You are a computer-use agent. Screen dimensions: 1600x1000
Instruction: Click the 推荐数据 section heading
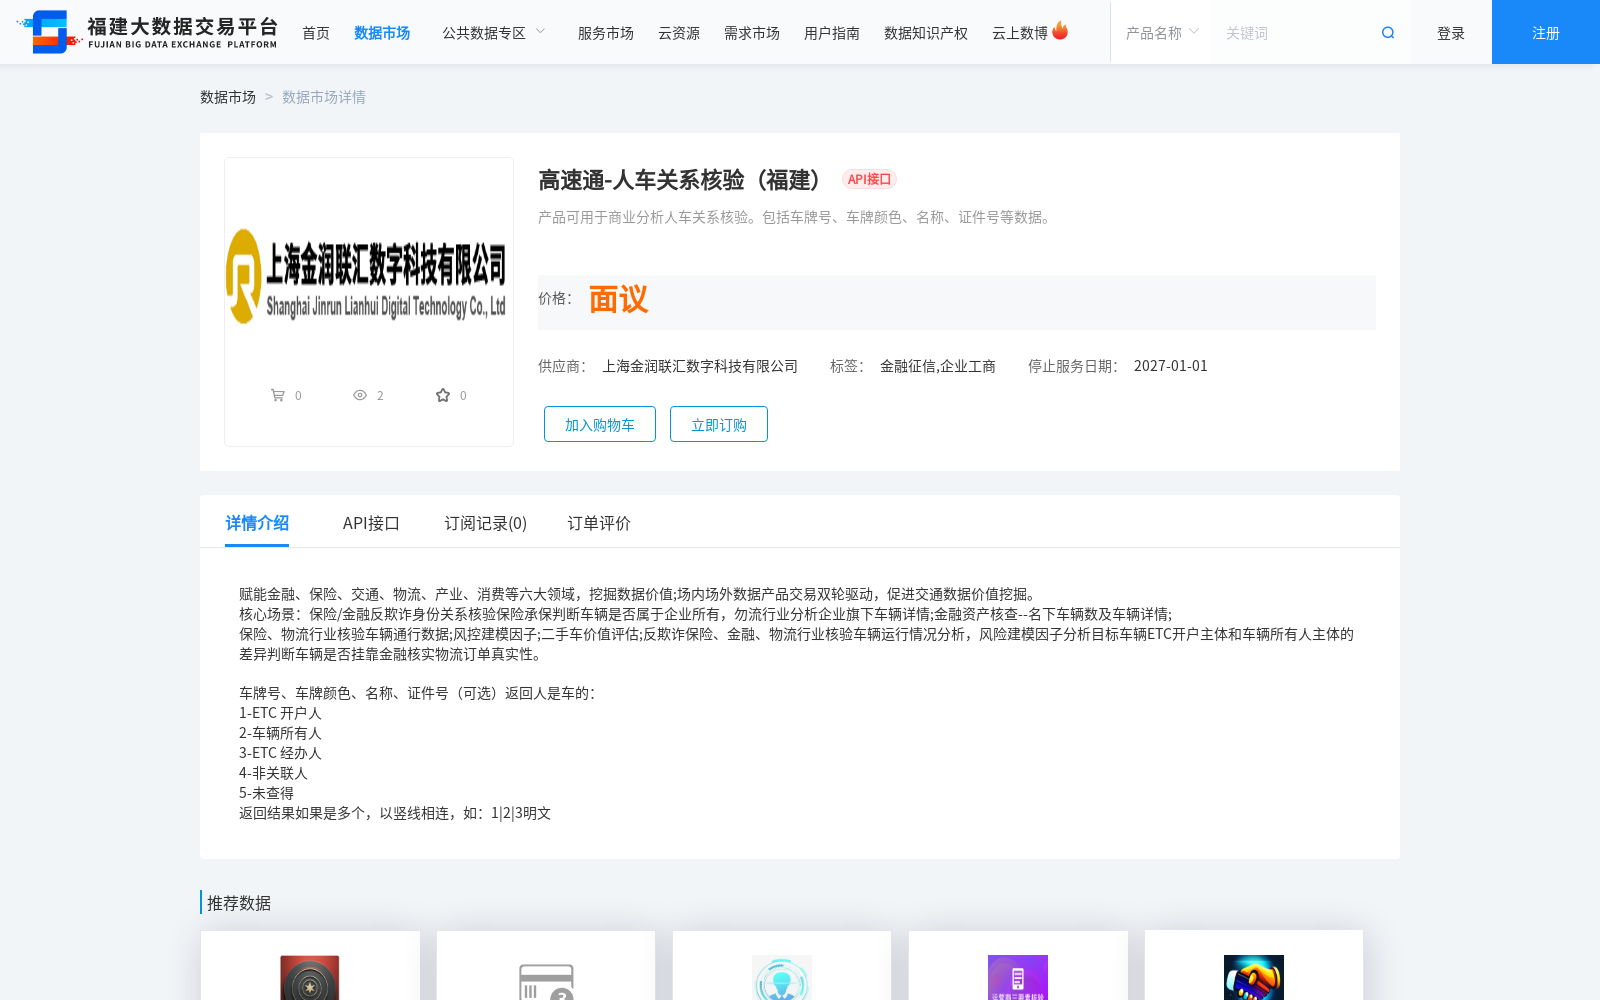(x=239, y=903)
